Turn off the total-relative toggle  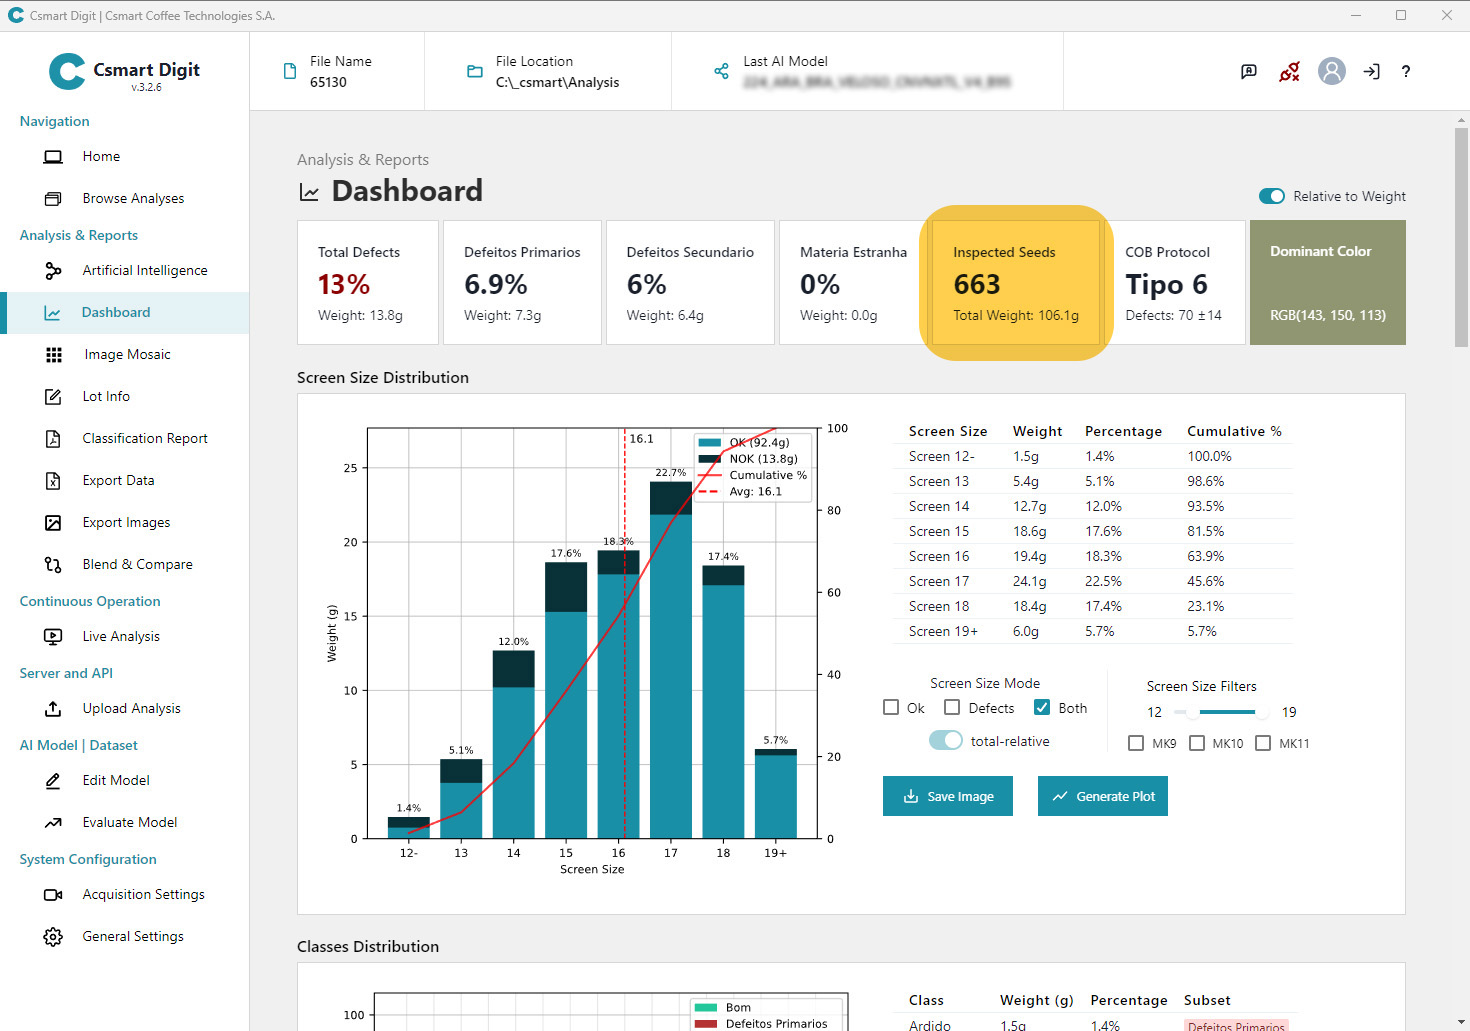(945, 741)
